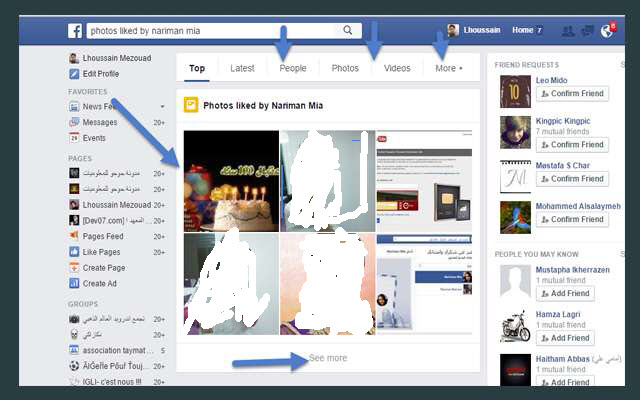Open the Events link in the sidebar

[94, 138]
